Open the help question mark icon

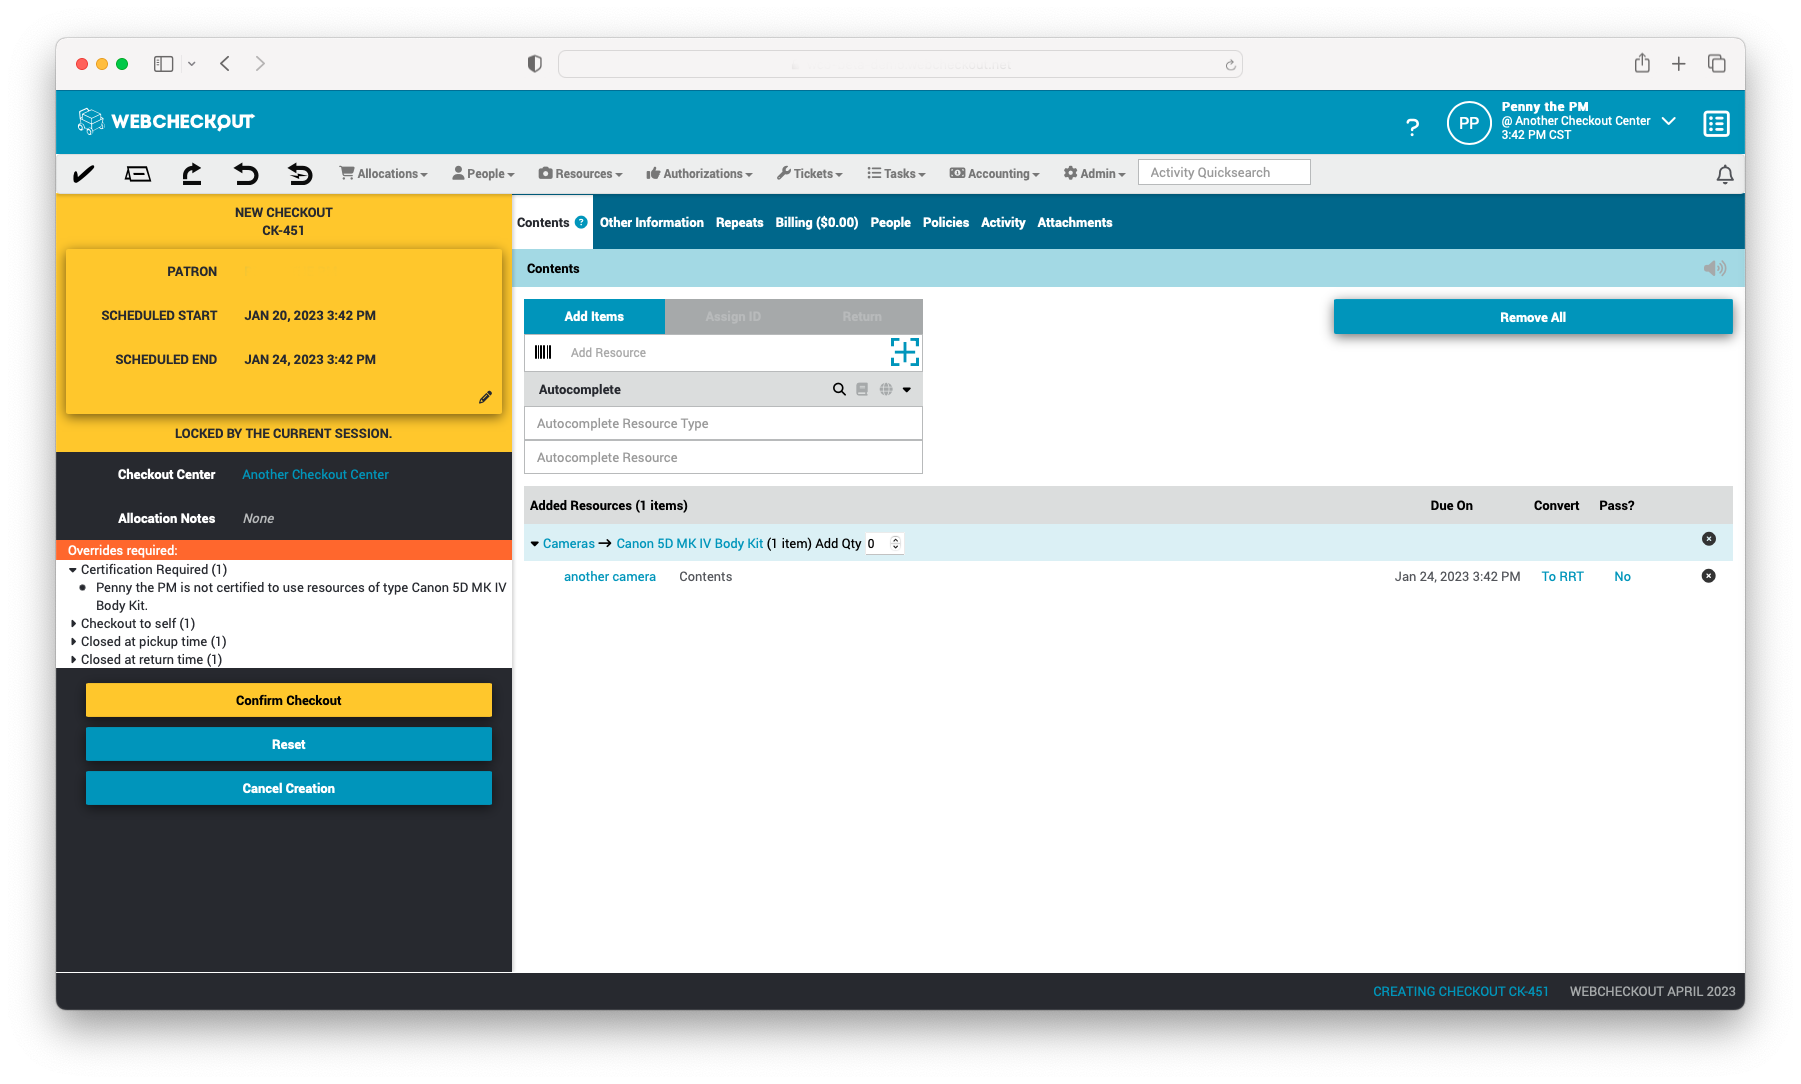coord(1413,127)
